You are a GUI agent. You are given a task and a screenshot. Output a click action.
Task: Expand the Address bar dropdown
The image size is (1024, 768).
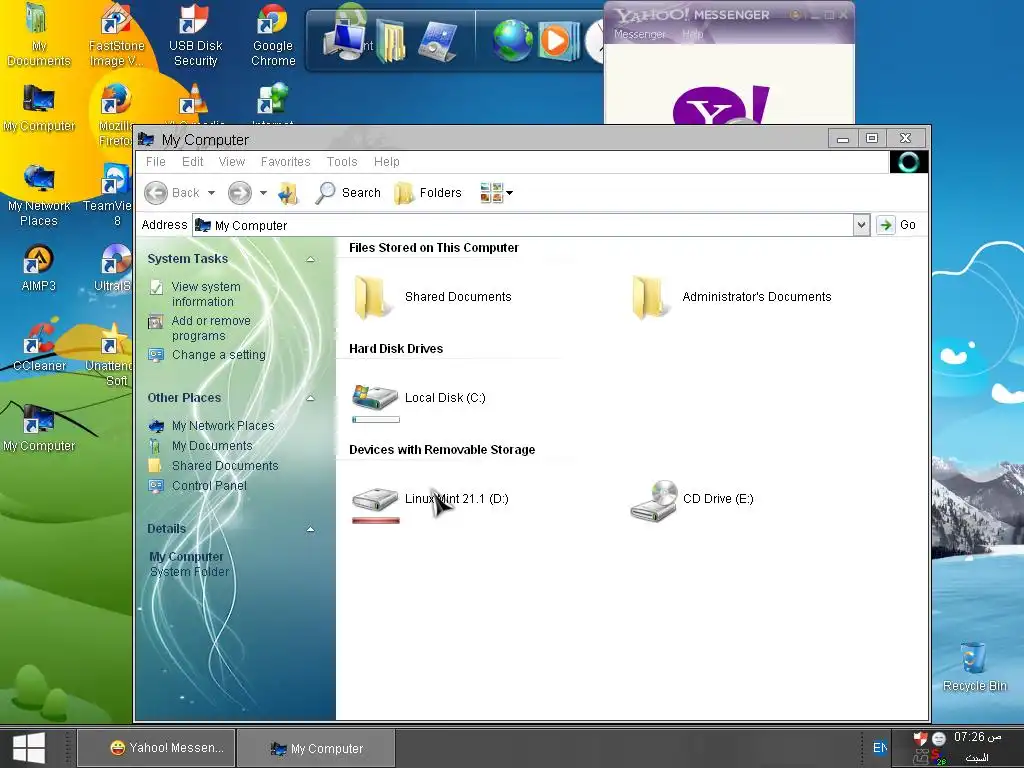click(861, 225)
